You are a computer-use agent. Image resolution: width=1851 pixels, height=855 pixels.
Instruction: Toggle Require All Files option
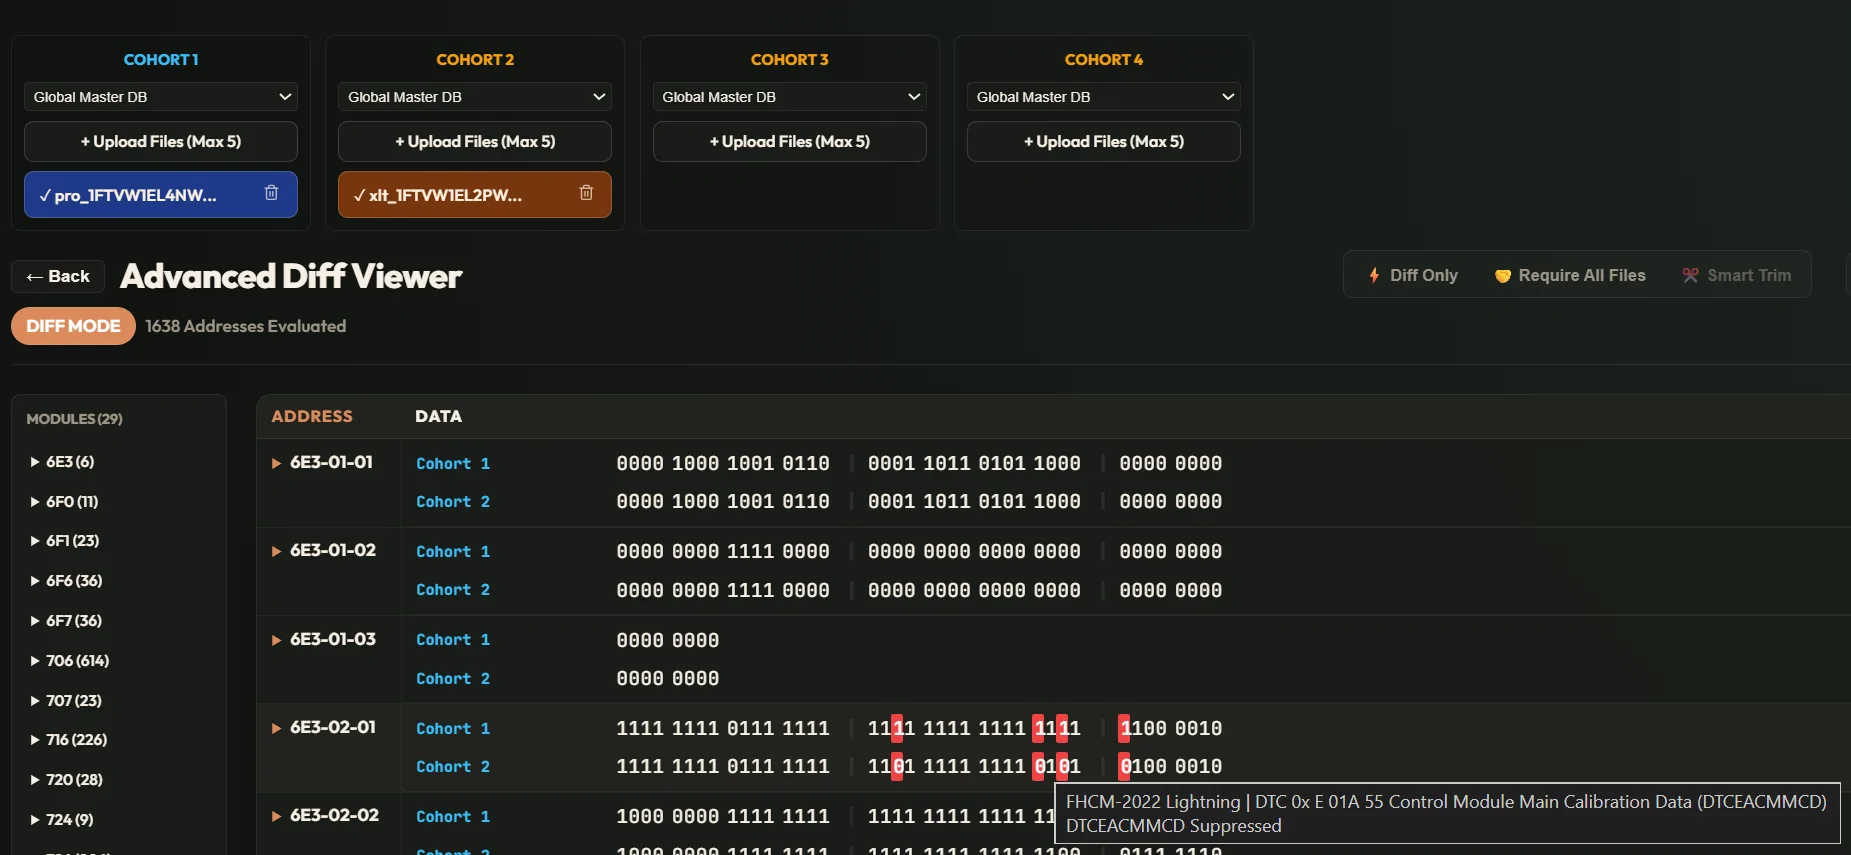[x=1570, y=275]
